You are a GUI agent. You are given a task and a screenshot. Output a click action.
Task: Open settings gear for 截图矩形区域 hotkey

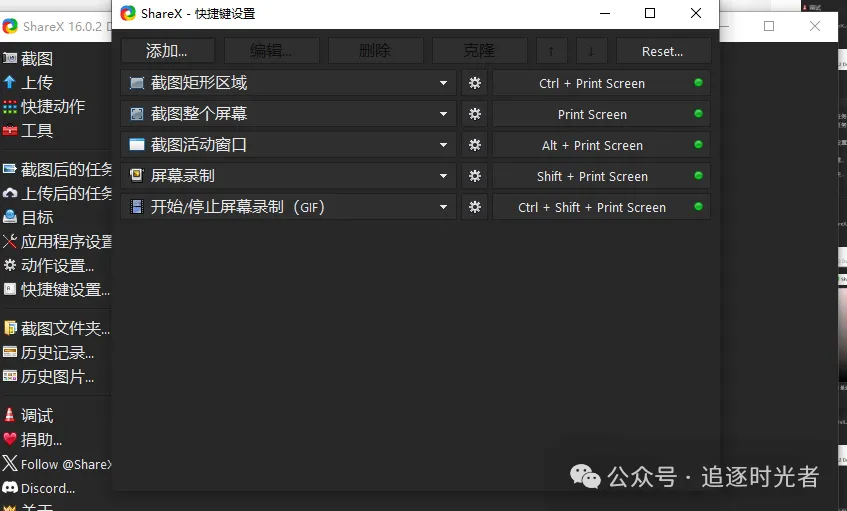(475, 83)
